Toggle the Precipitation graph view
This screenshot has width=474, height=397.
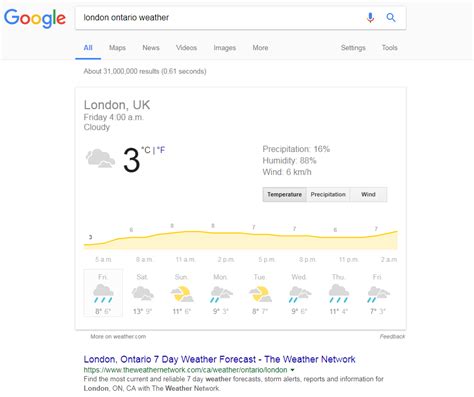pos(328,195)
